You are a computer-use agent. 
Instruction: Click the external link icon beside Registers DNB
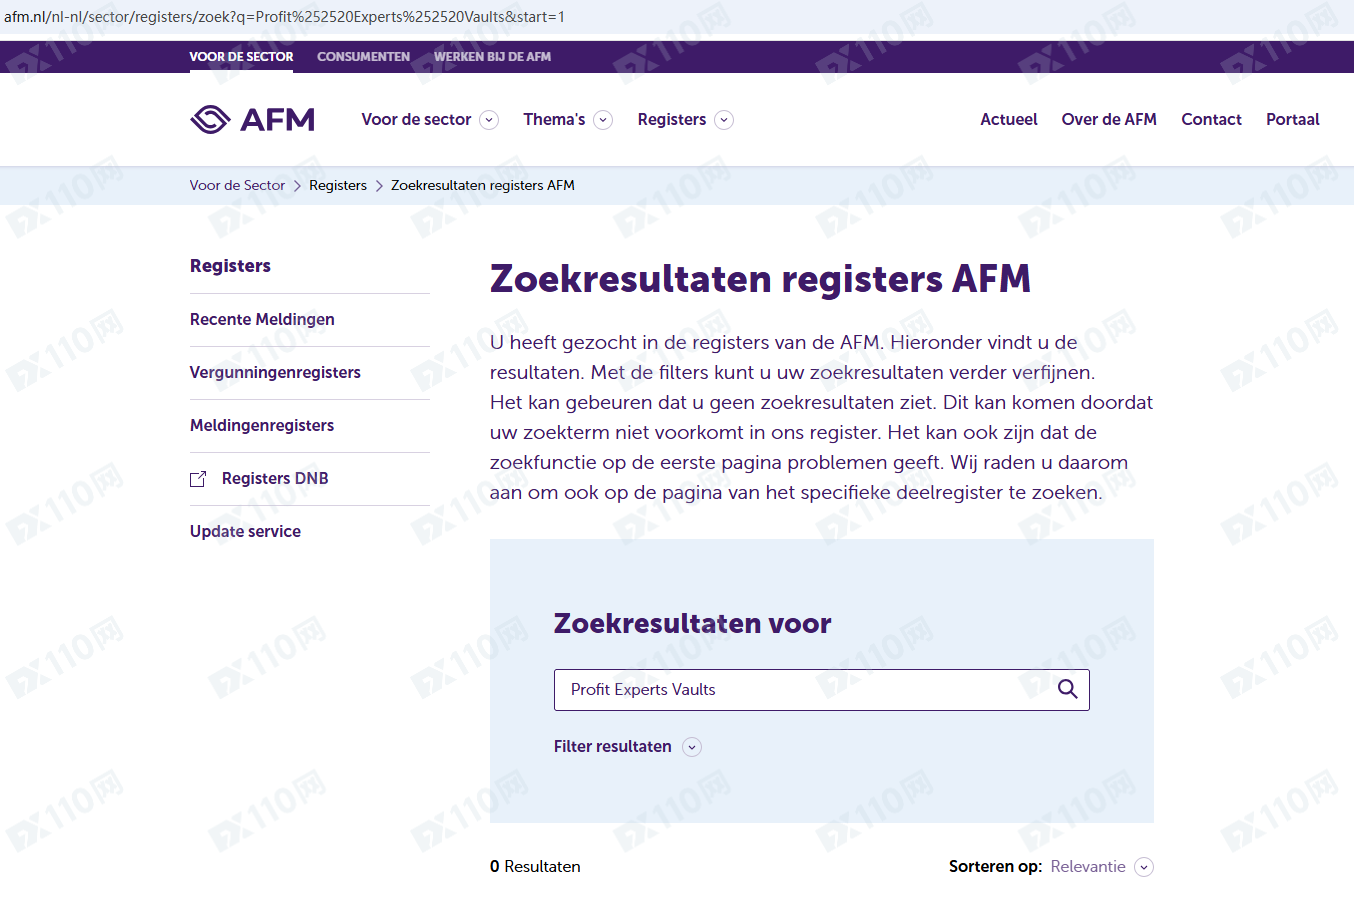coord(198,479)
